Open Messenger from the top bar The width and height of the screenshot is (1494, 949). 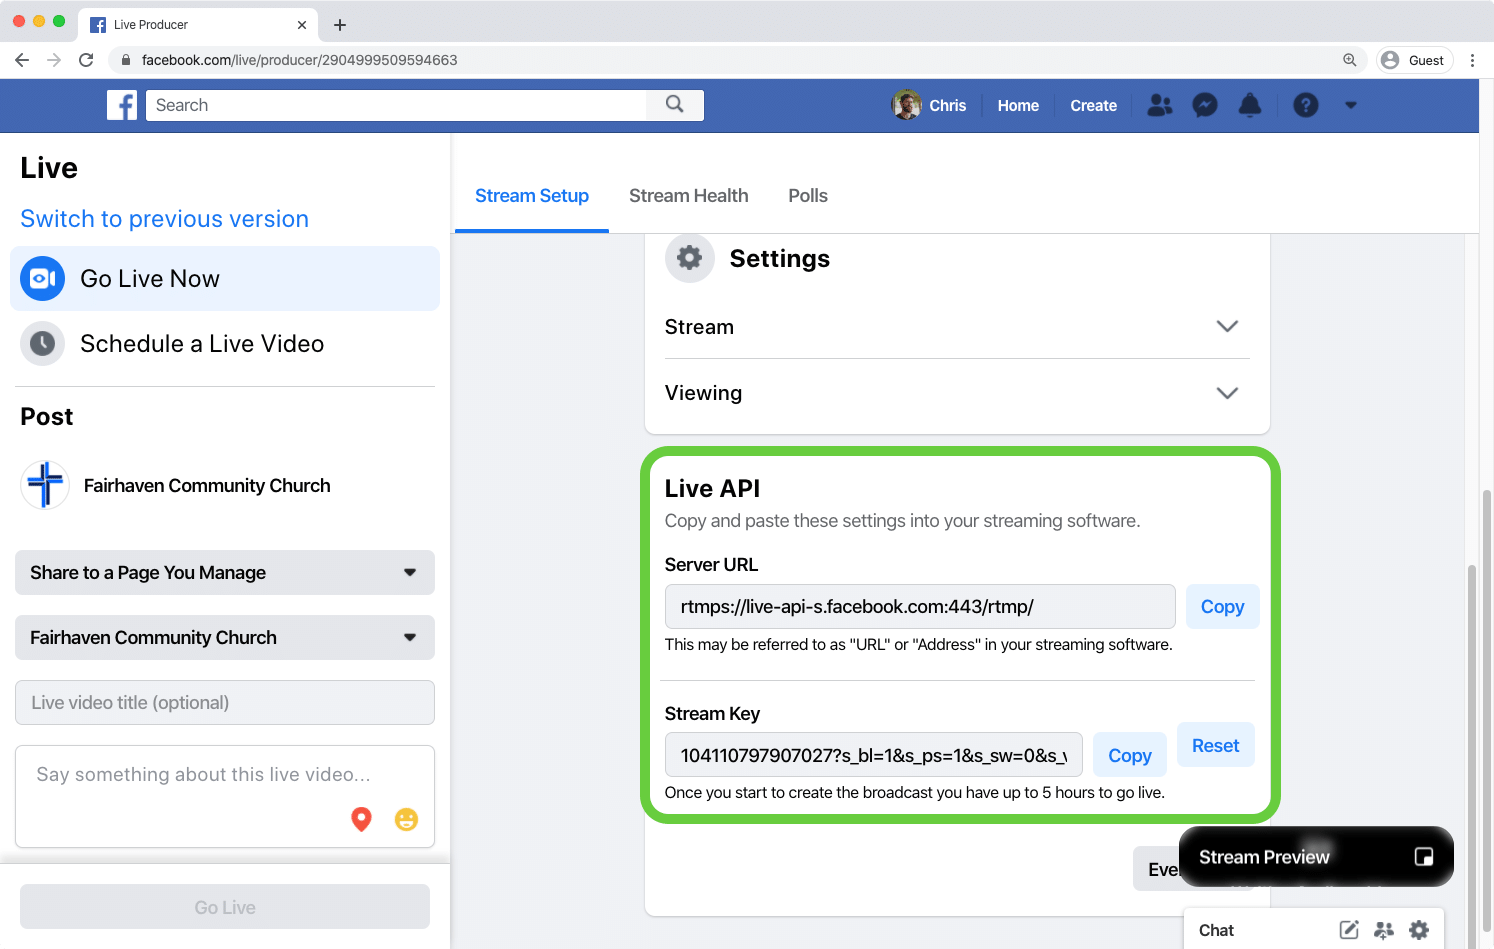[x=1205, y=105]
